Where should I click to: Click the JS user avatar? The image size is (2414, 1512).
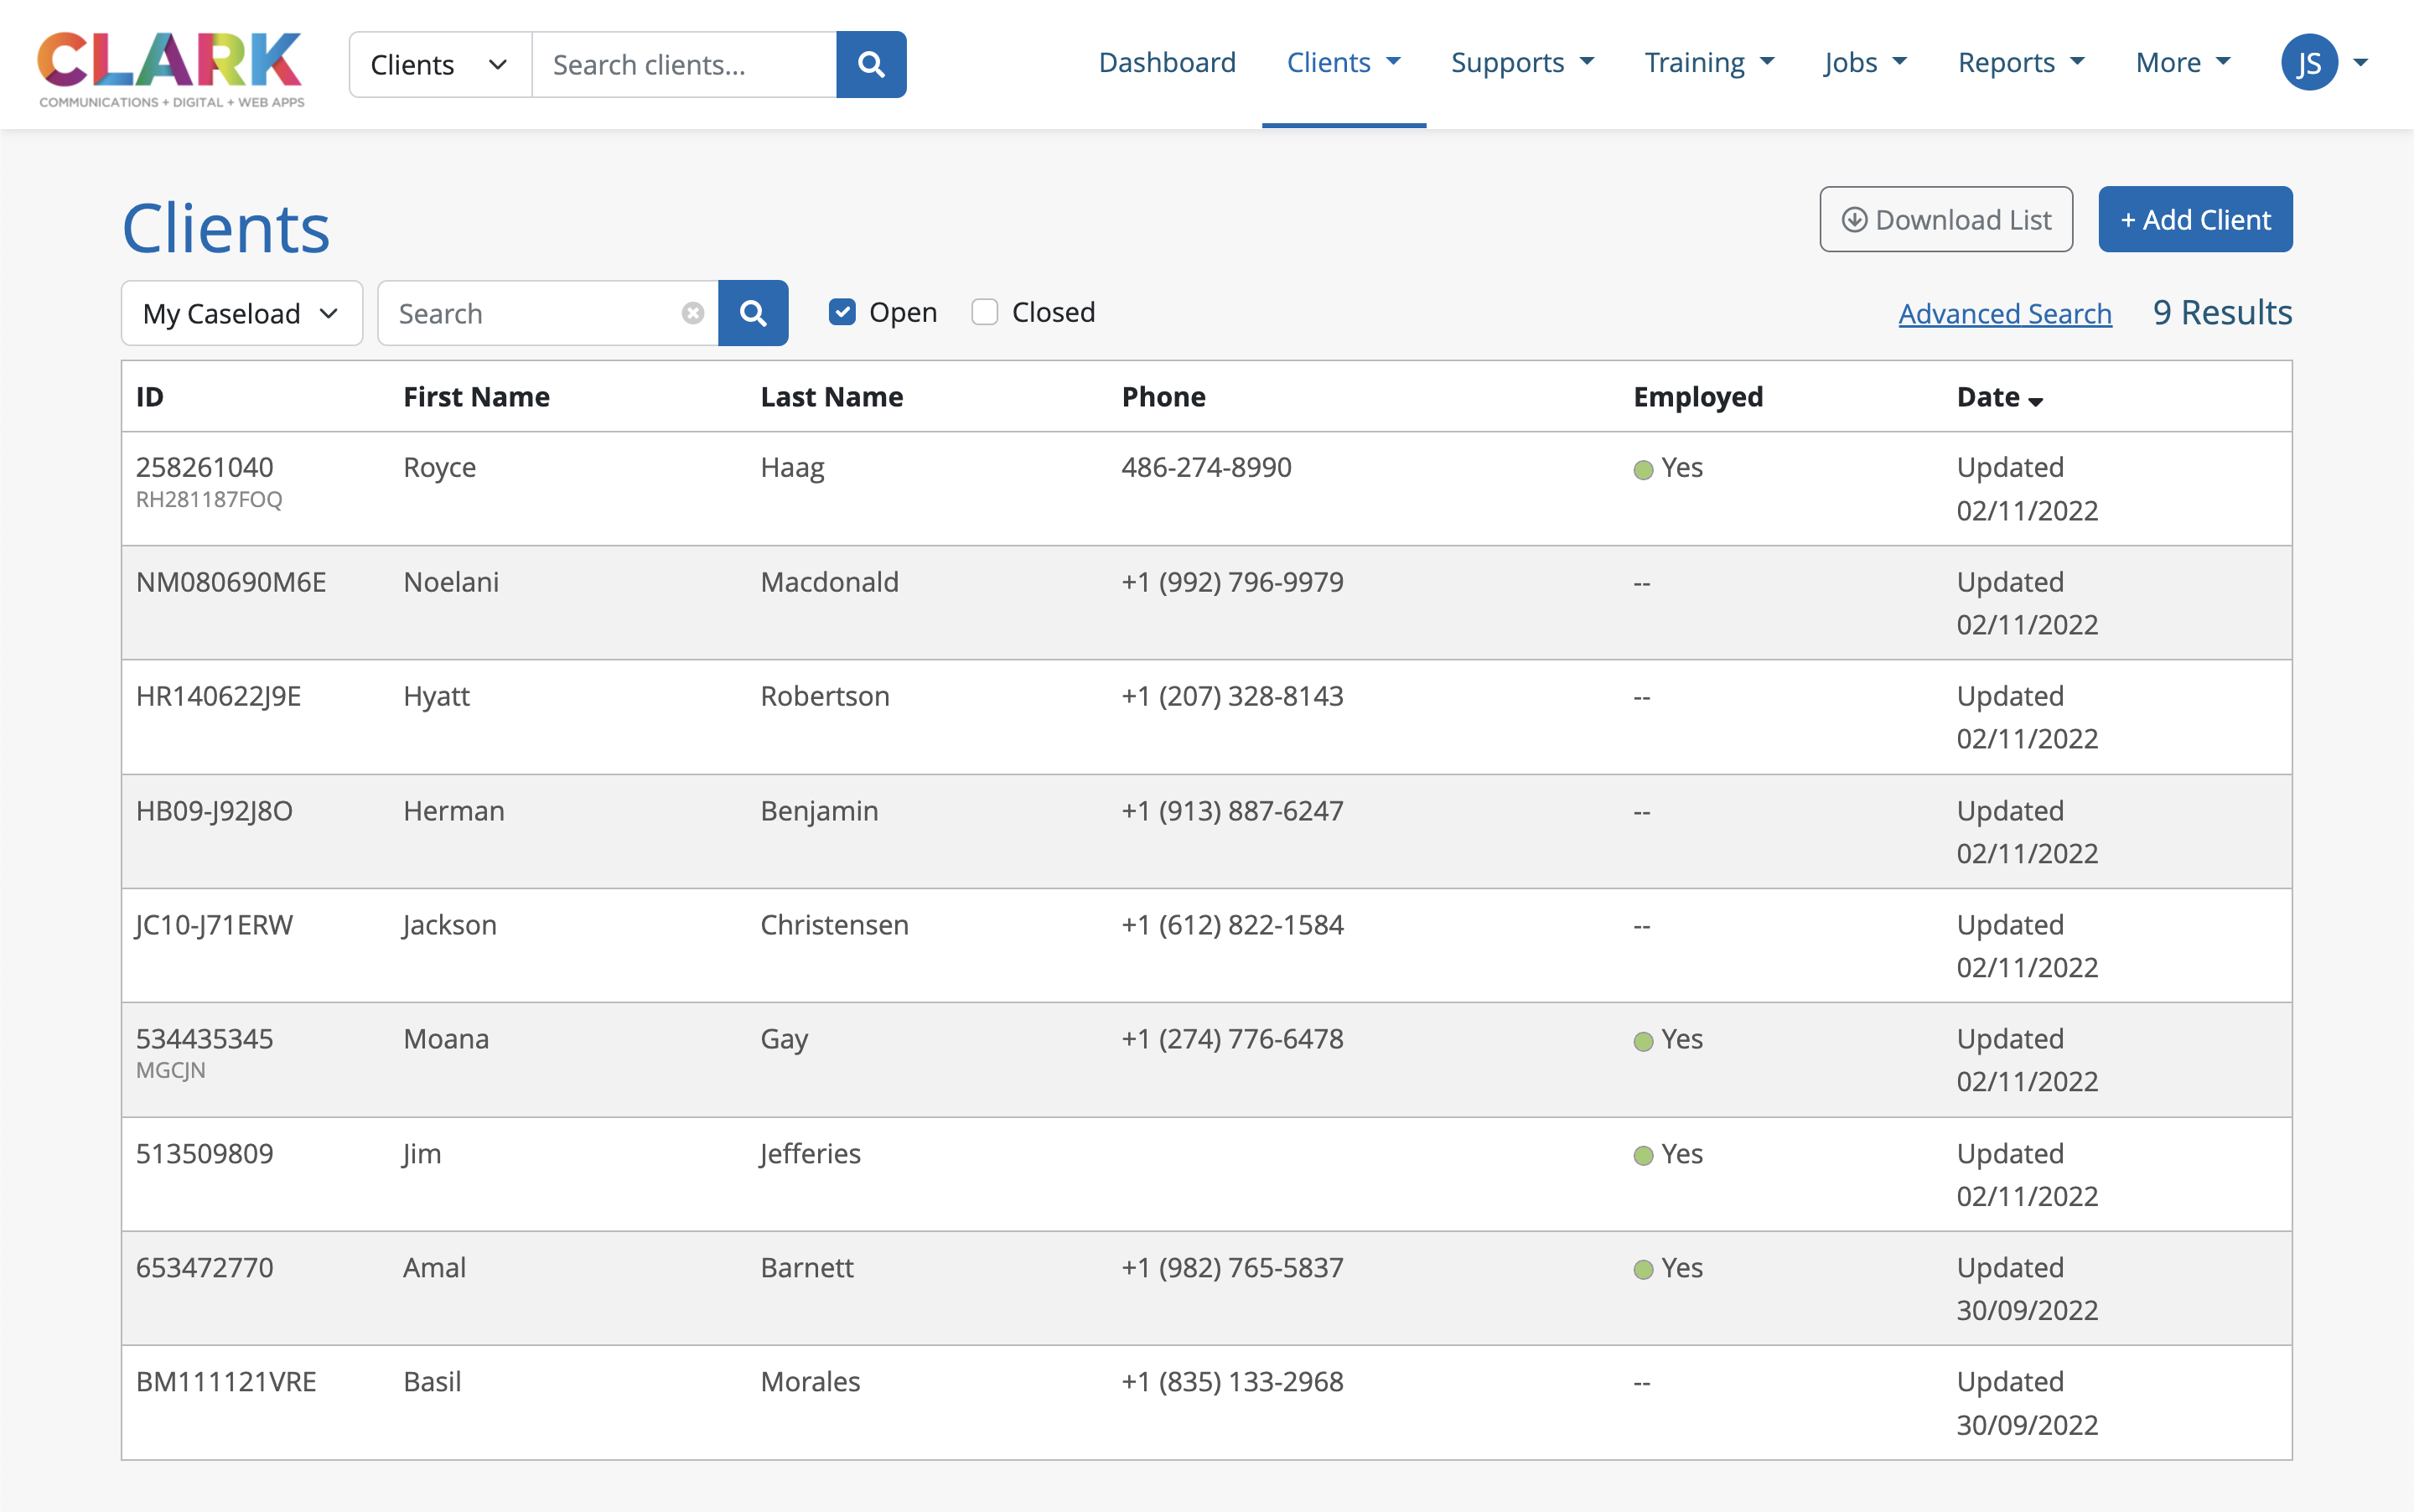tap(2309, 63)
